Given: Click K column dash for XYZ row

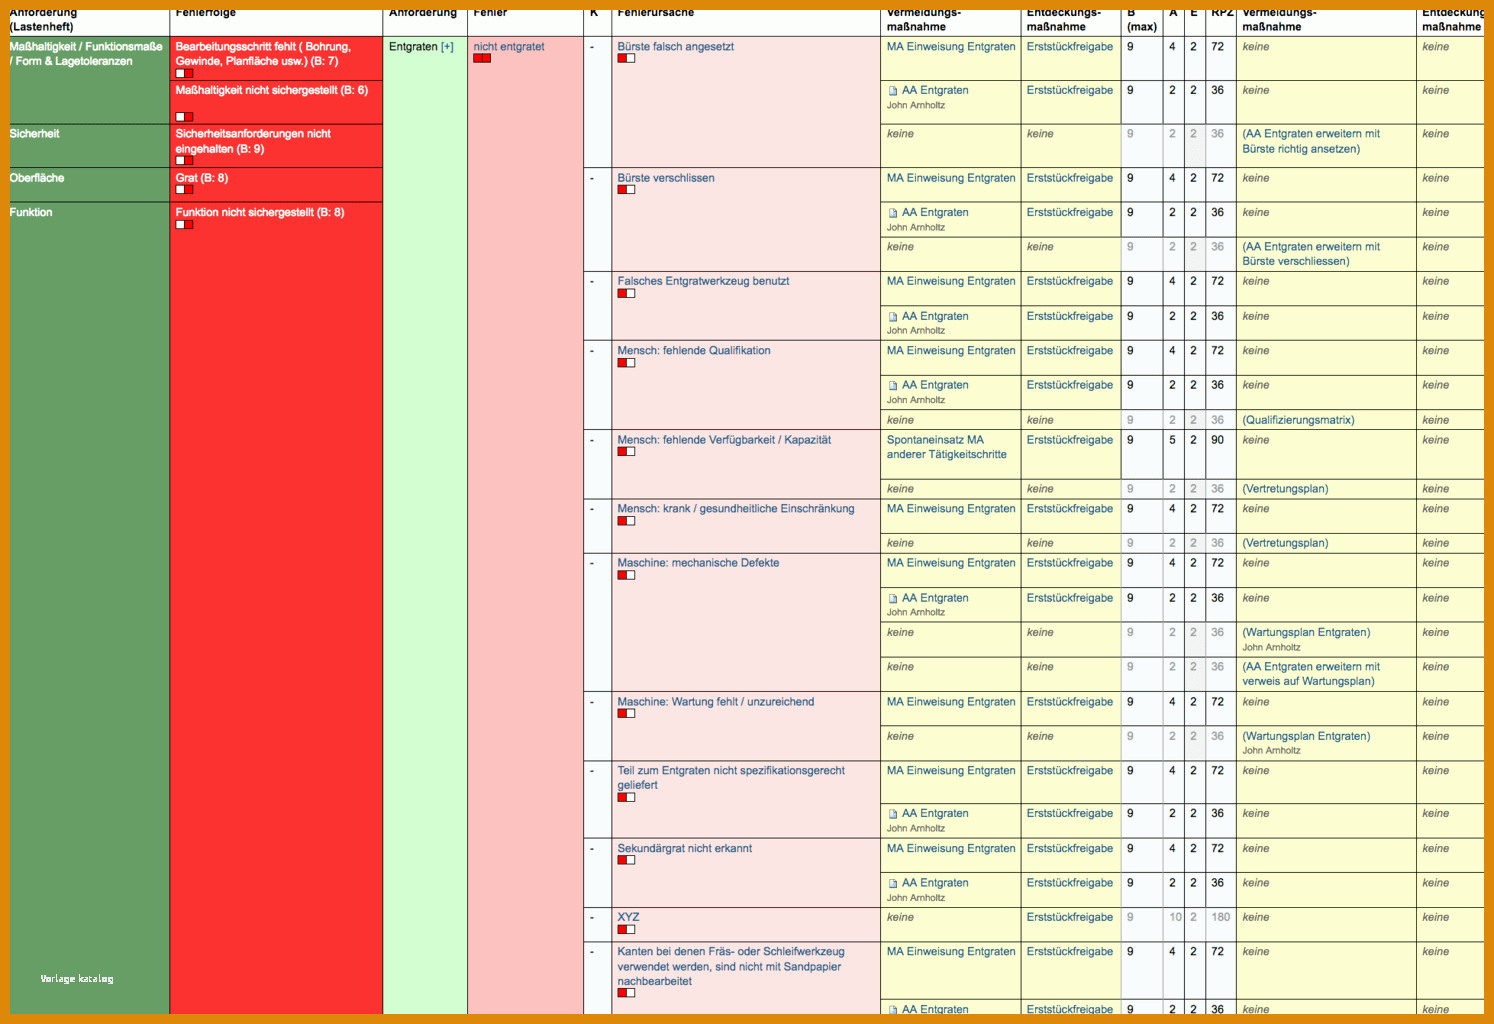Looking at the screenshot, I should [x=592, y=917].
